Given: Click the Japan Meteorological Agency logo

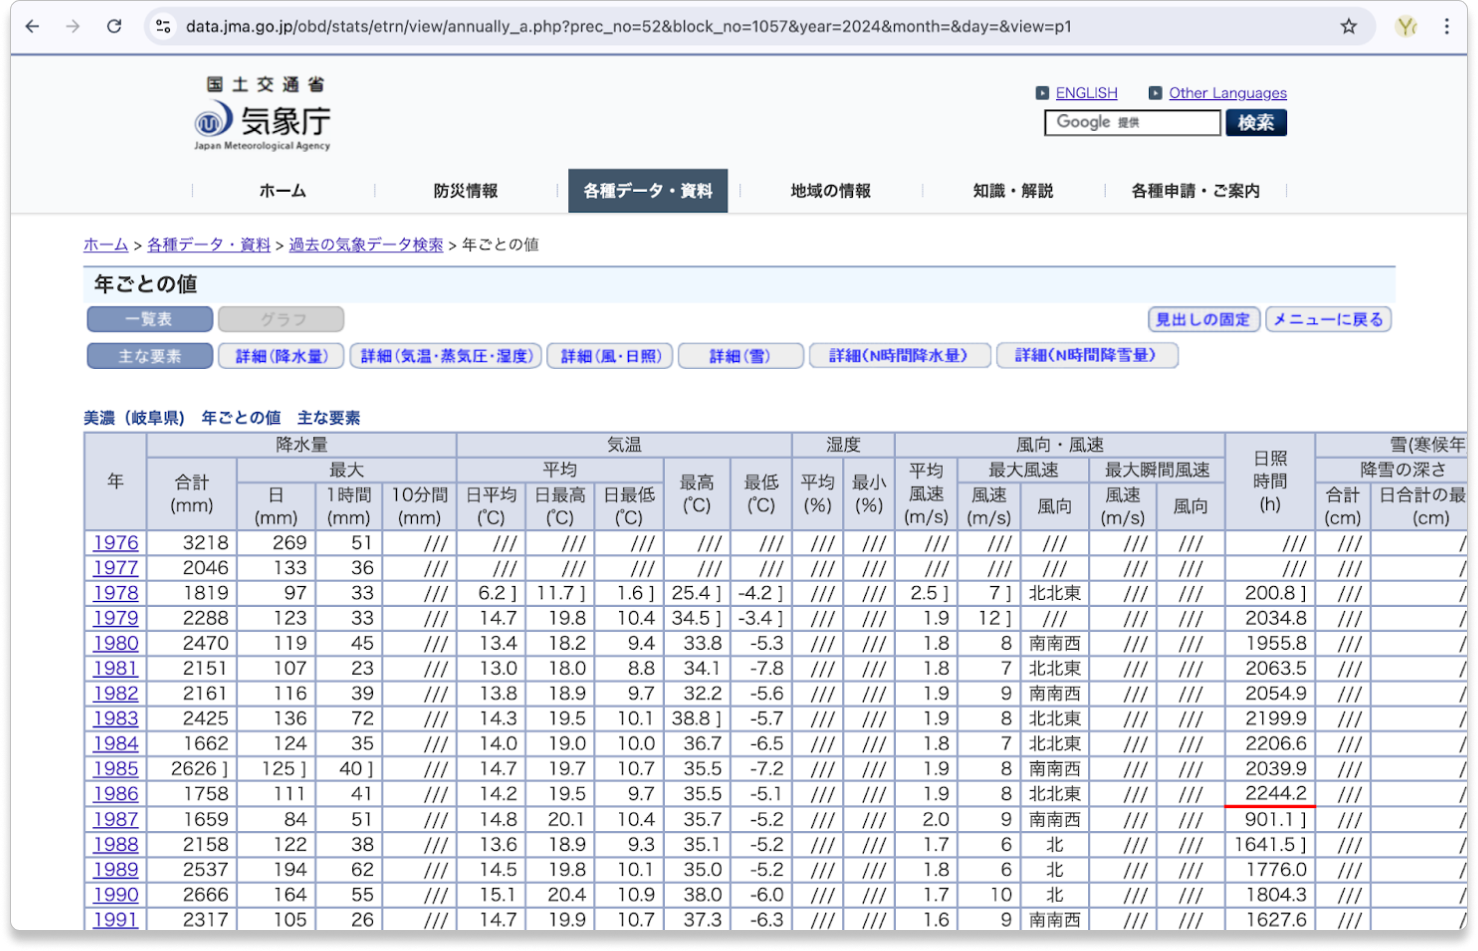Looking at the screenshot, I should (263, 115).
